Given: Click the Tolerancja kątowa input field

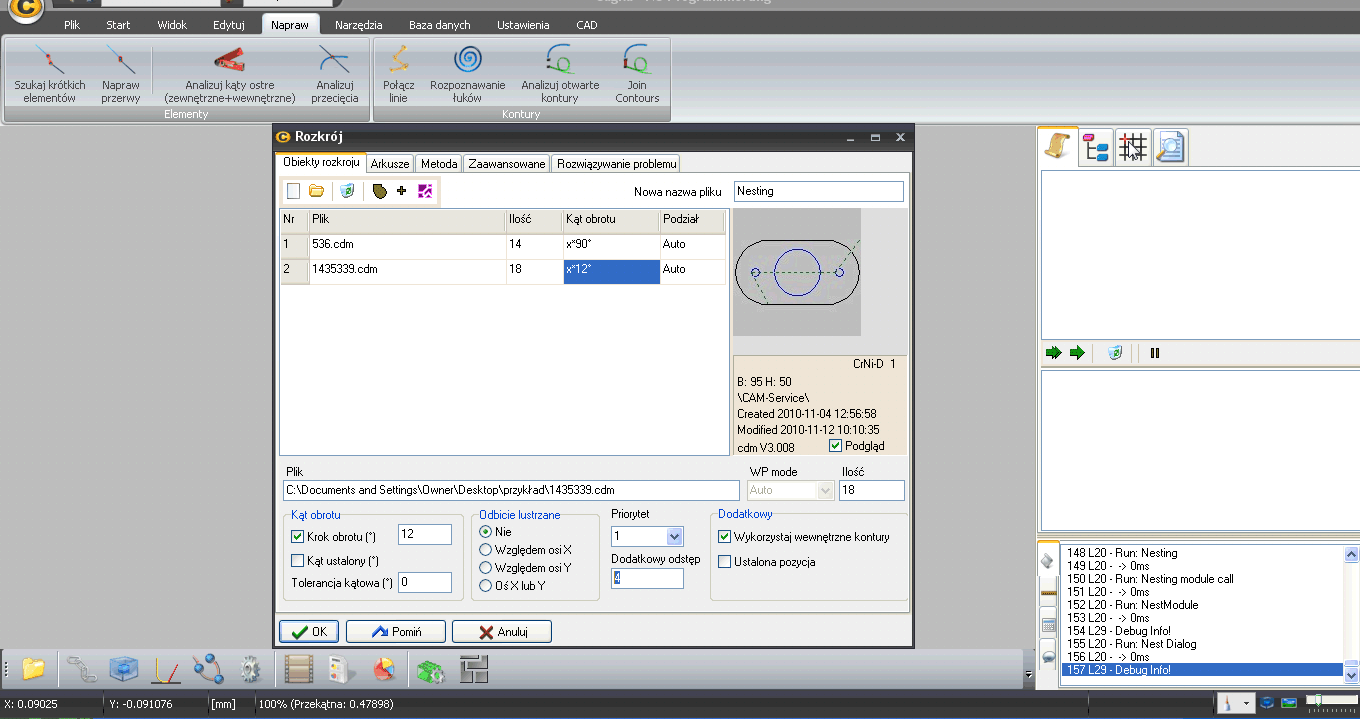Looking at the screenshot, I should tap(425, 582).
